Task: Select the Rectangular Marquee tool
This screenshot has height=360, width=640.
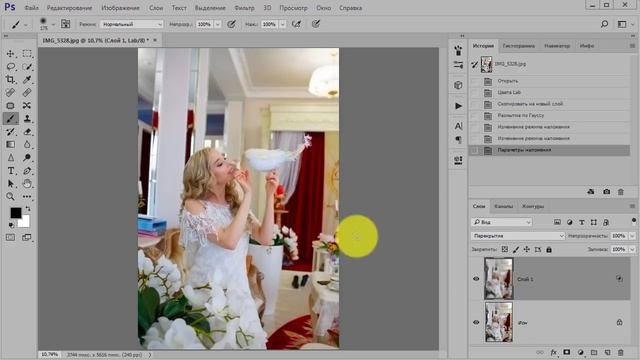Action: coord(27,53)
